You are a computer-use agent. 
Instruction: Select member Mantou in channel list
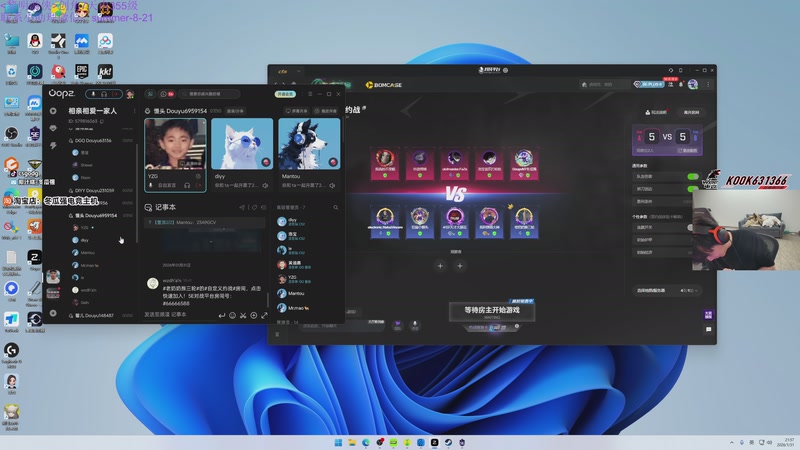[84, 253]
